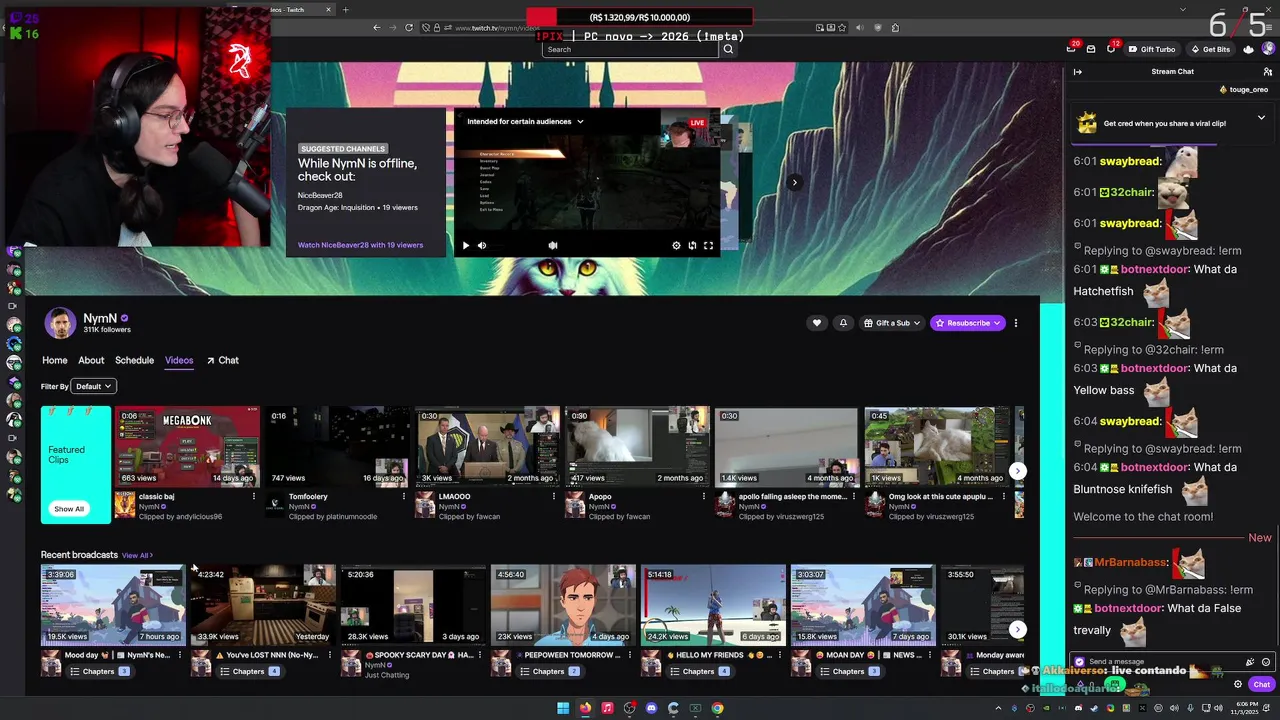Click the search magnifier icon in Twitch header
Viewport: 1280px width, 720px height.
[728, 49]
